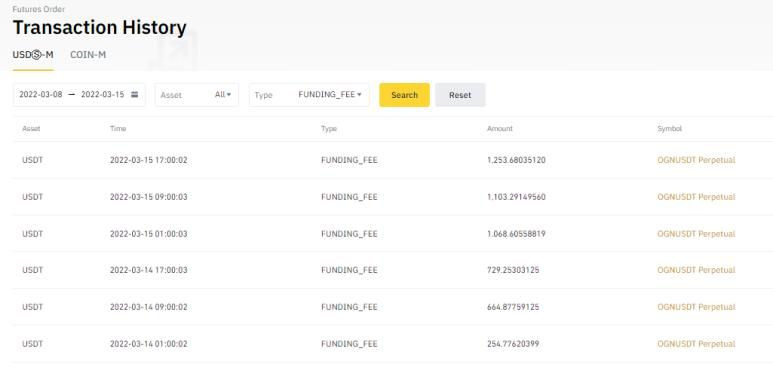
Task: Select start date 2022-03-08
Action: coord(41,95)
